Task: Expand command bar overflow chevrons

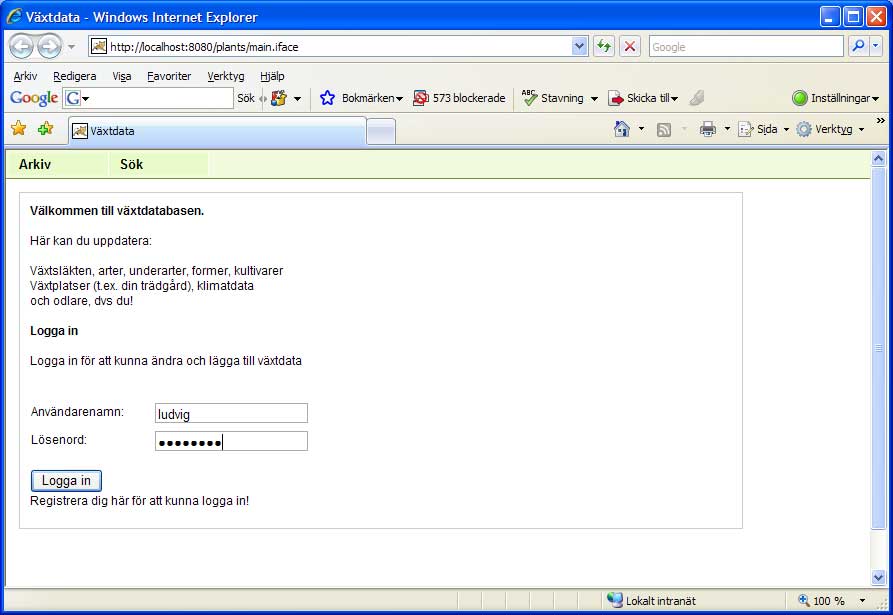Action: pyautogui.click(x=880, y=121)
